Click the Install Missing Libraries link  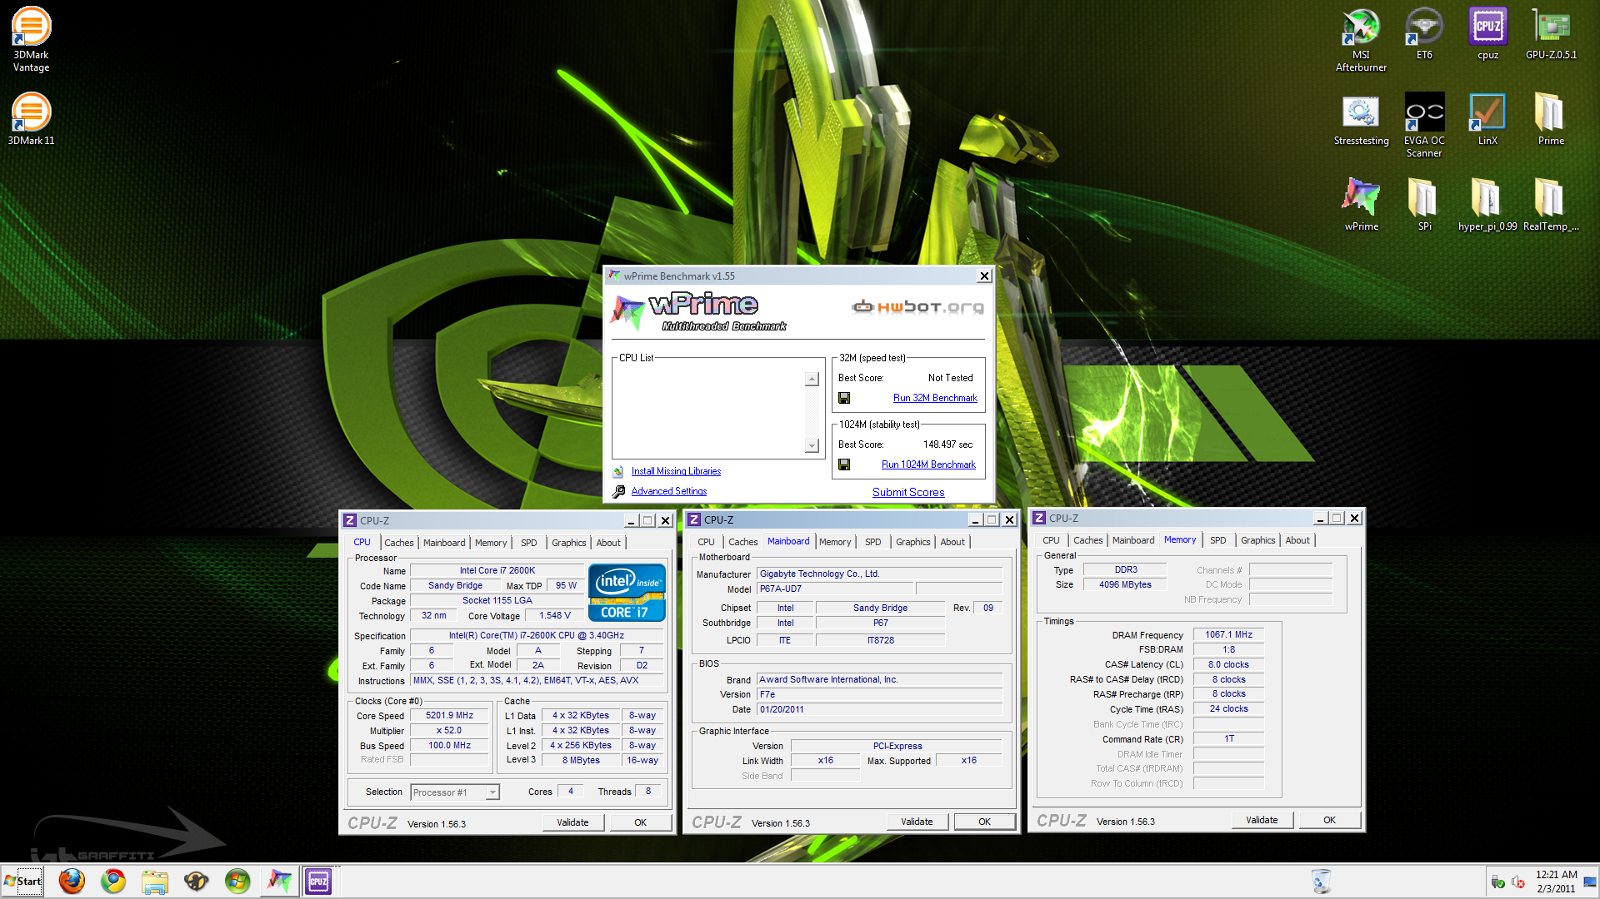click(676, 471)
